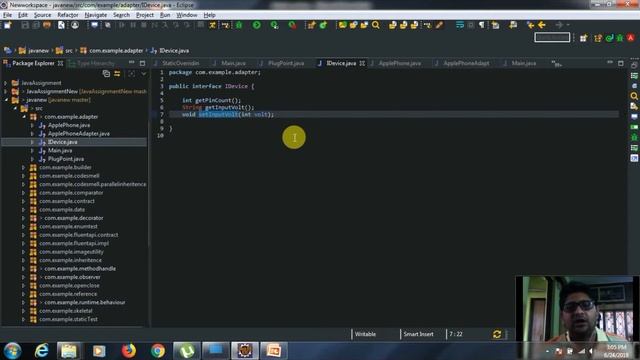Expand the JavaAssignmentNew project

[x=5, y=91]
